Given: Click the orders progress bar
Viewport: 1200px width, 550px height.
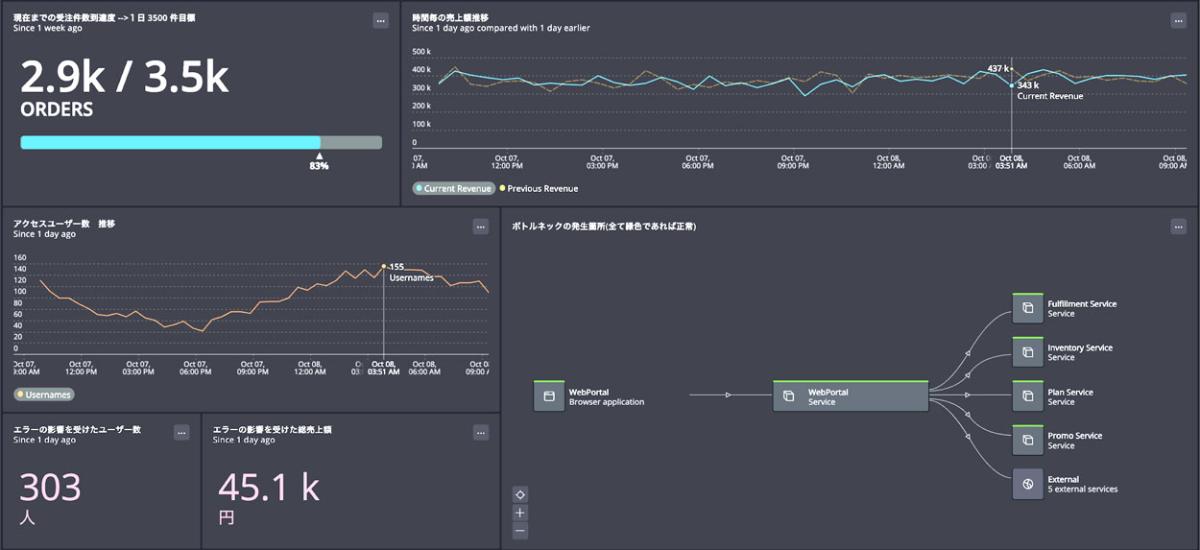Looking at the screenshot, I should (x=201, y=143).
